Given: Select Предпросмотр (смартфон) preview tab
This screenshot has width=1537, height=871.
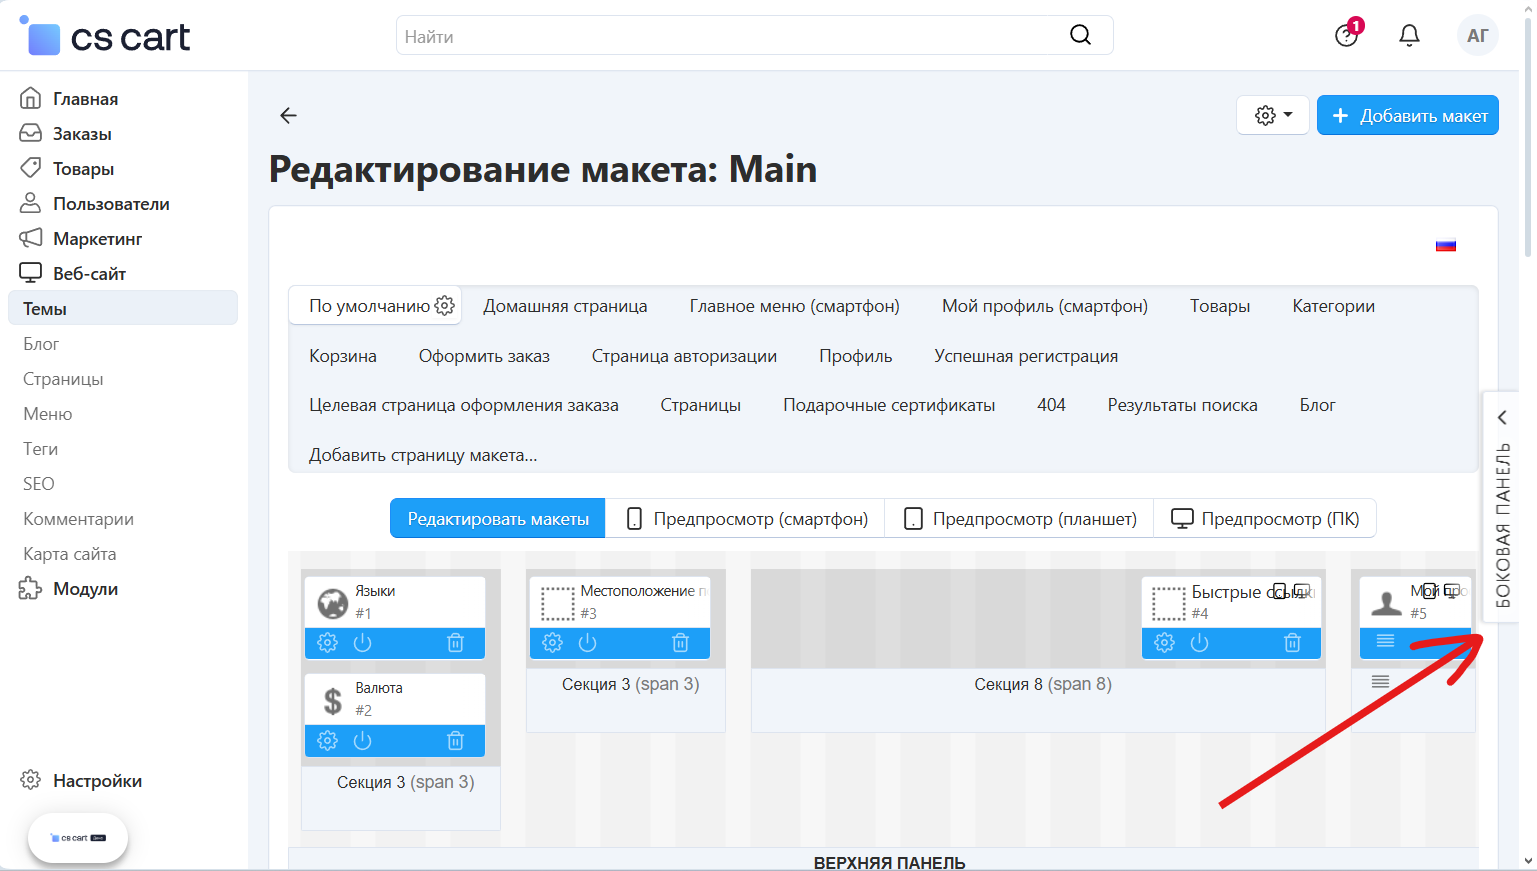Looking at the screenshot, I should point(745,519).
